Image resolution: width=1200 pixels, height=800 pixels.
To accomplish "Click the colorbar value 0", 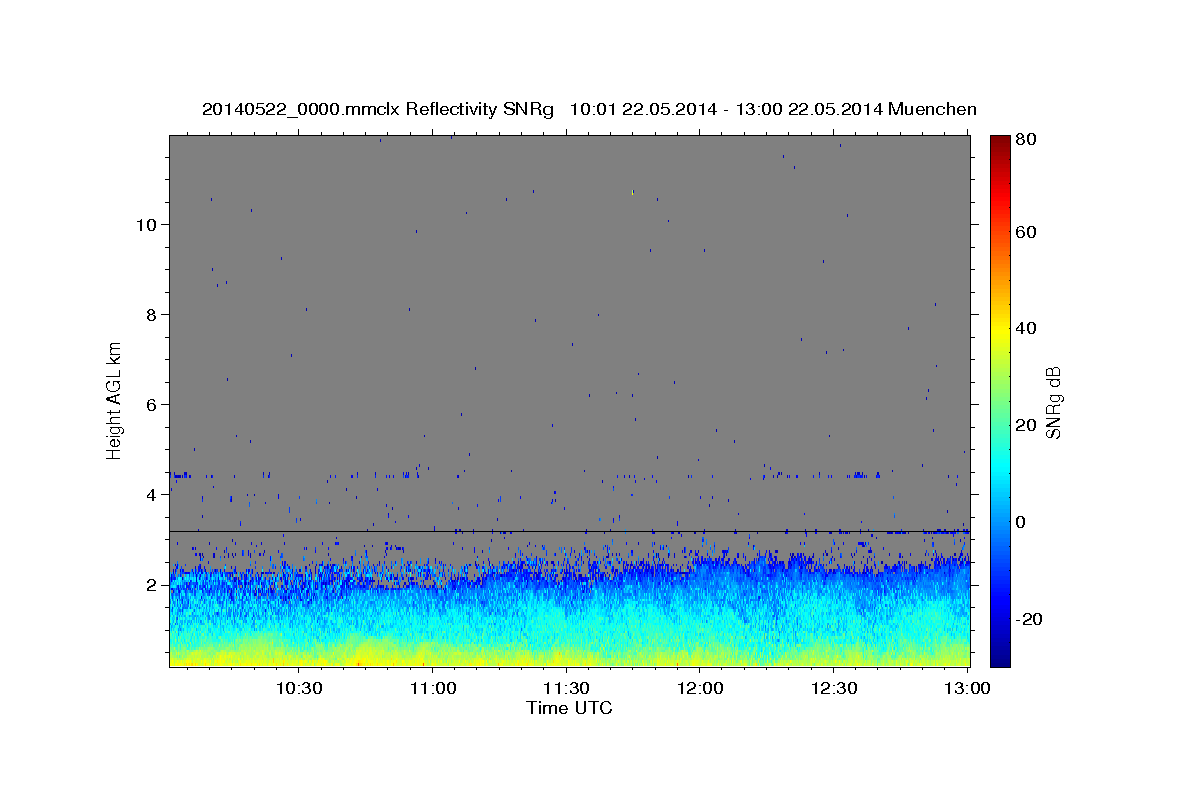I will pos(1023,522).
